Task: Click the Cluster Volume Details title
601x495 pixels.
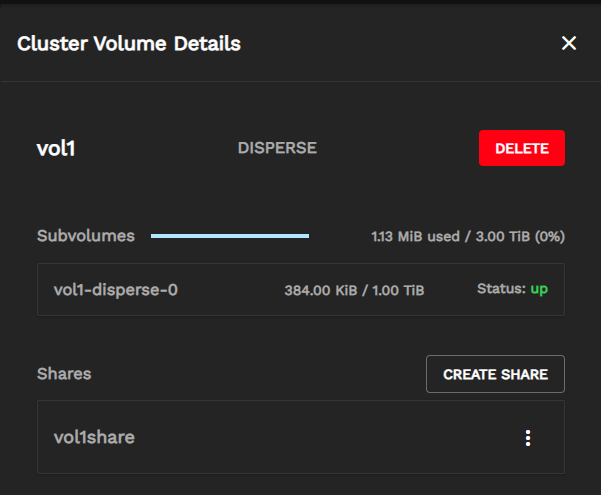Action: pos(129,43)
